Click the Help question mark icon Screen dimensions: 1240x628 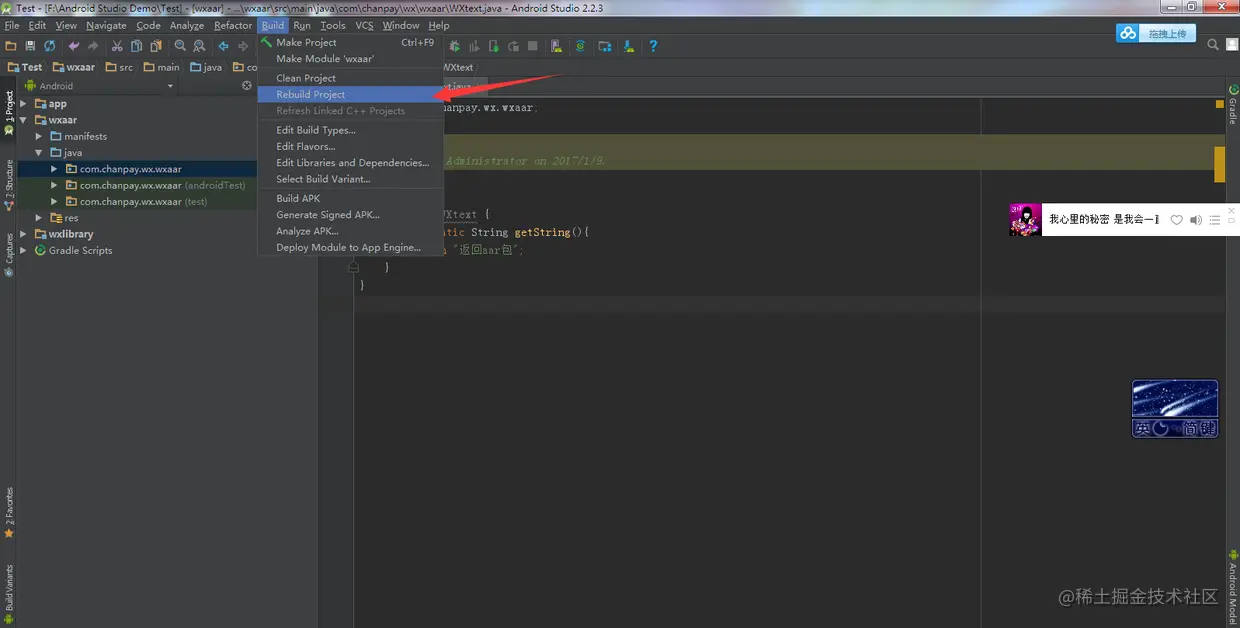[x=653, y=46]
